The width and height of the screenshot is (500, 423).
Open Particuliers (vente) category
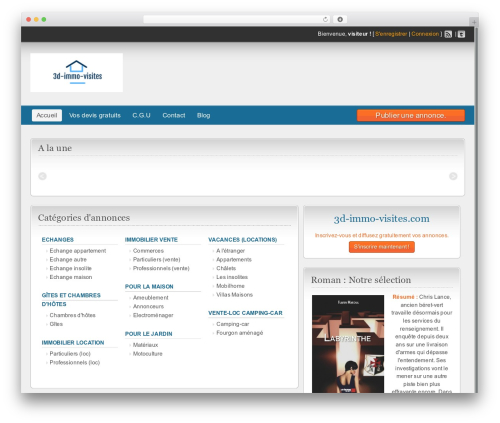tap(156, 259)
